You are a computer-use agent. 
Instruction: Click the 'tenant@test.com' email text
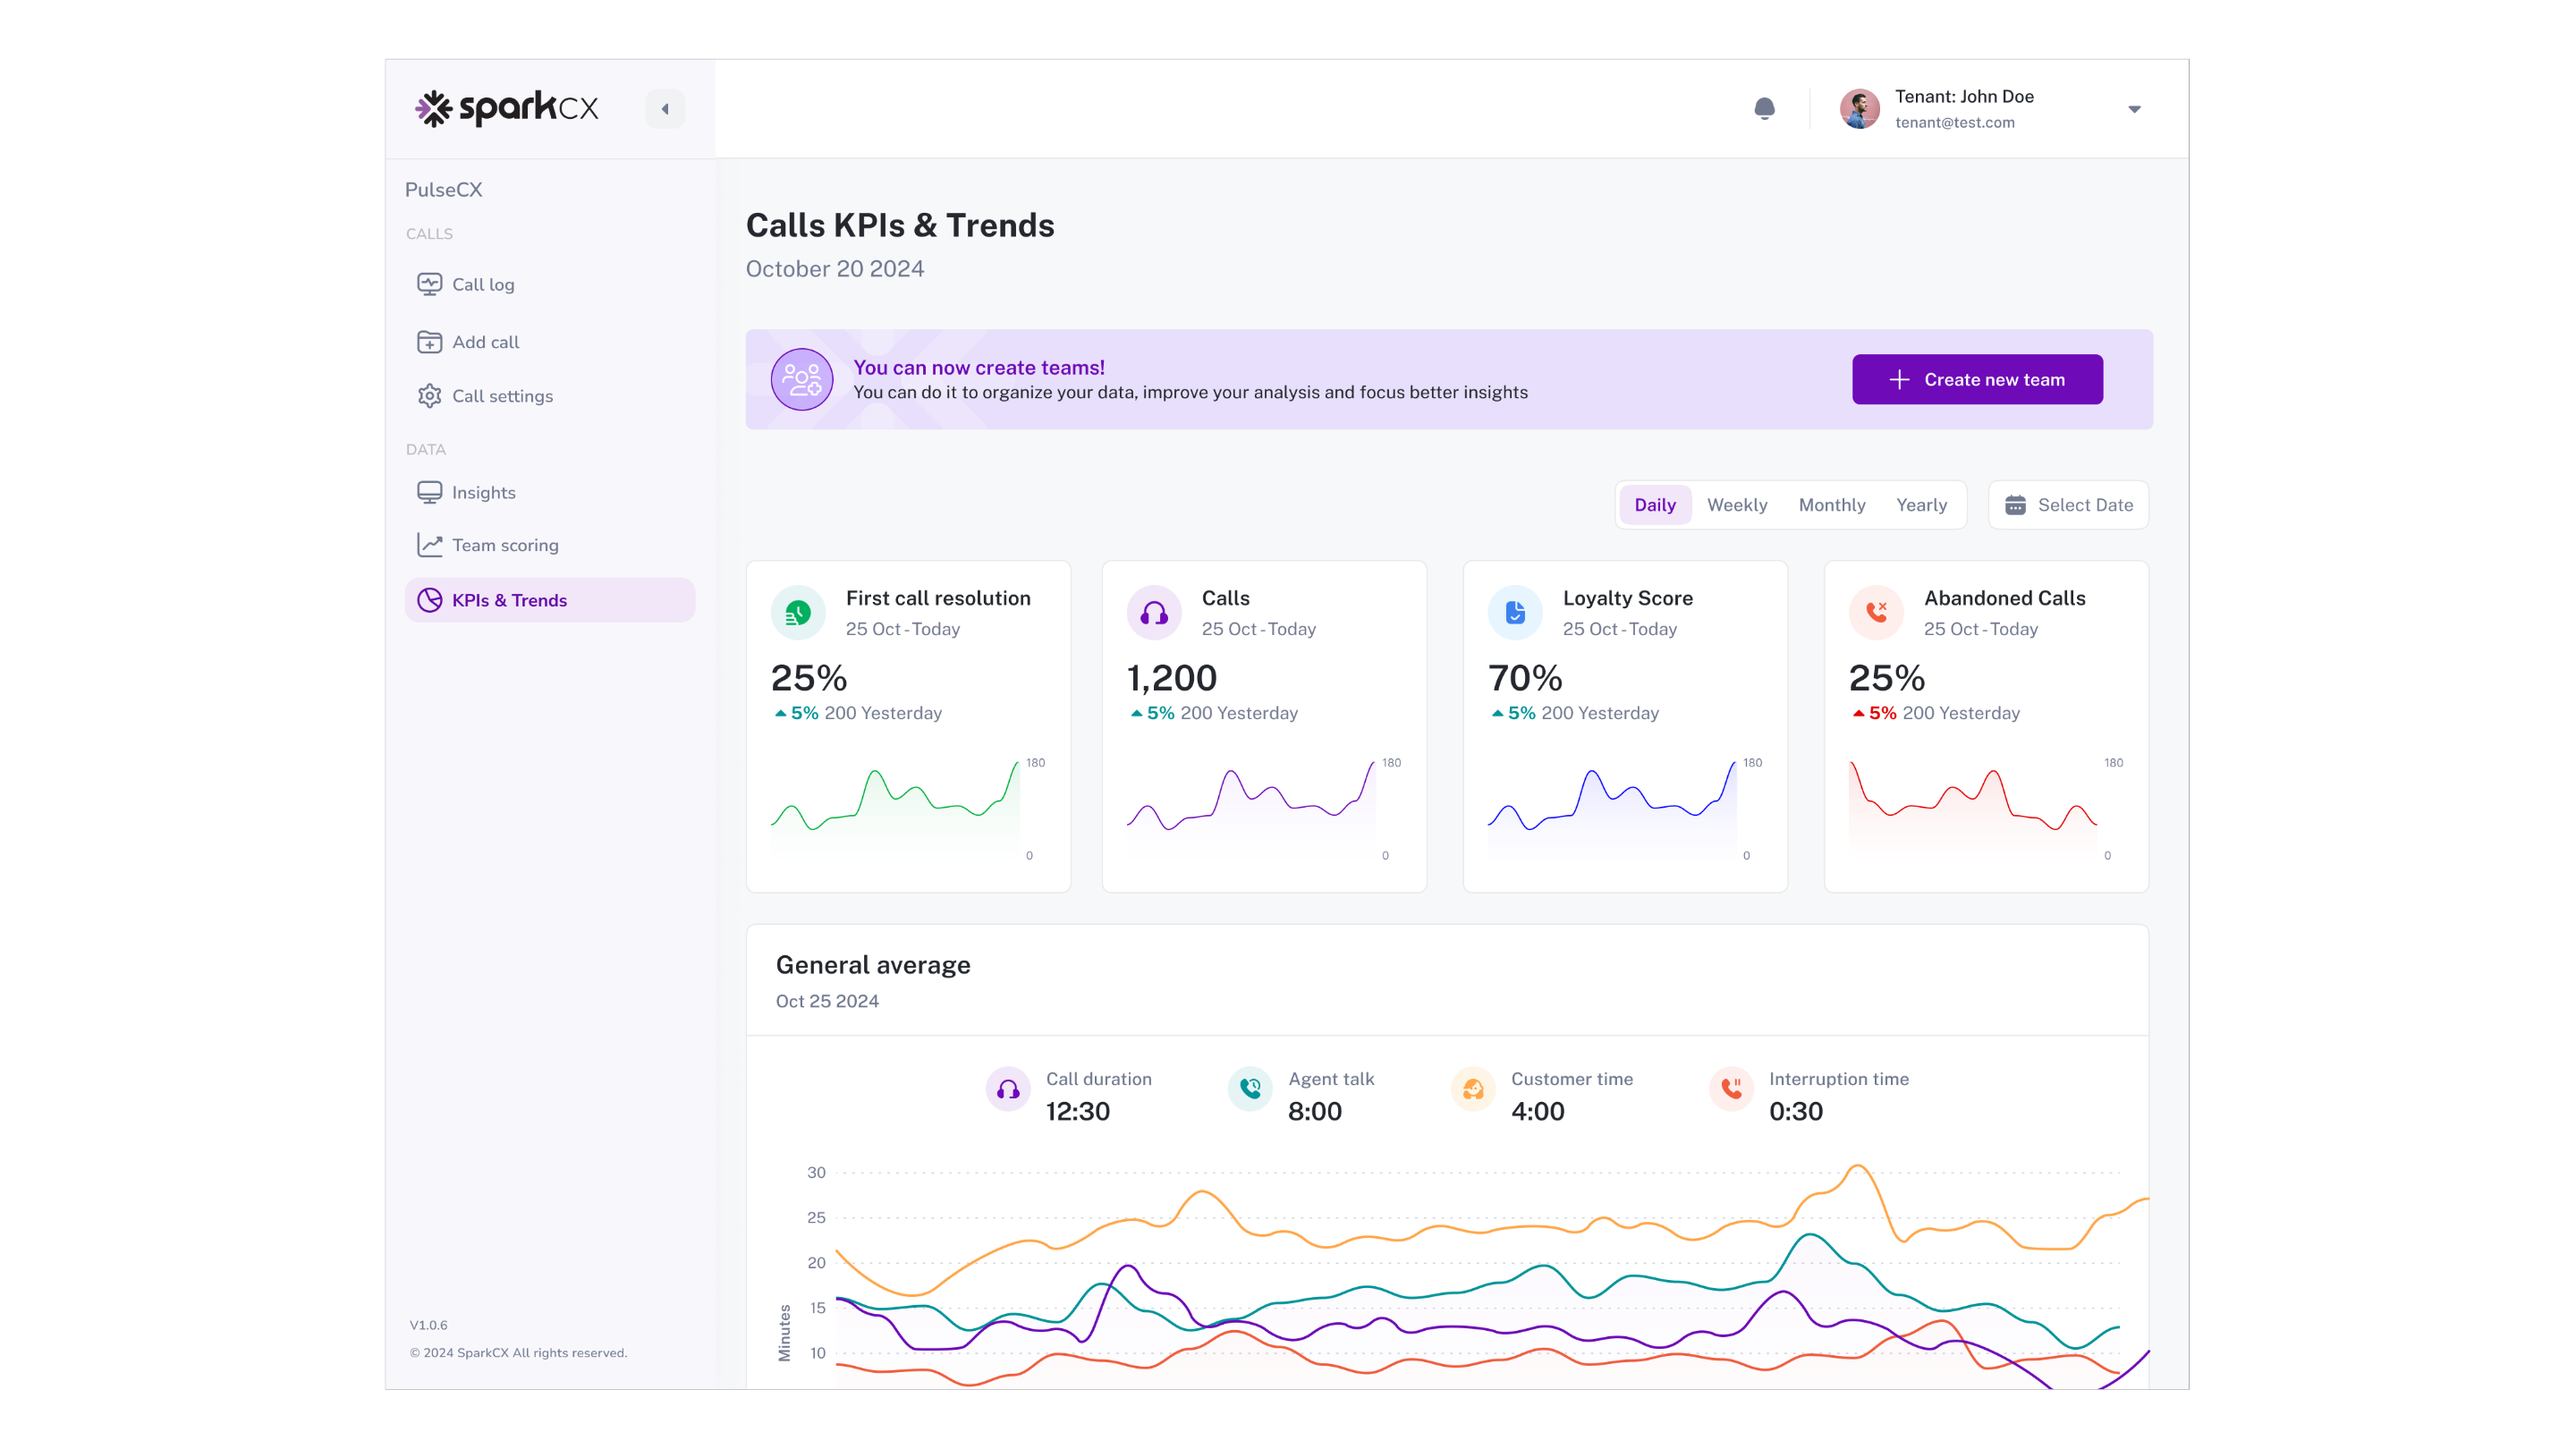[x=1955, y=122]
